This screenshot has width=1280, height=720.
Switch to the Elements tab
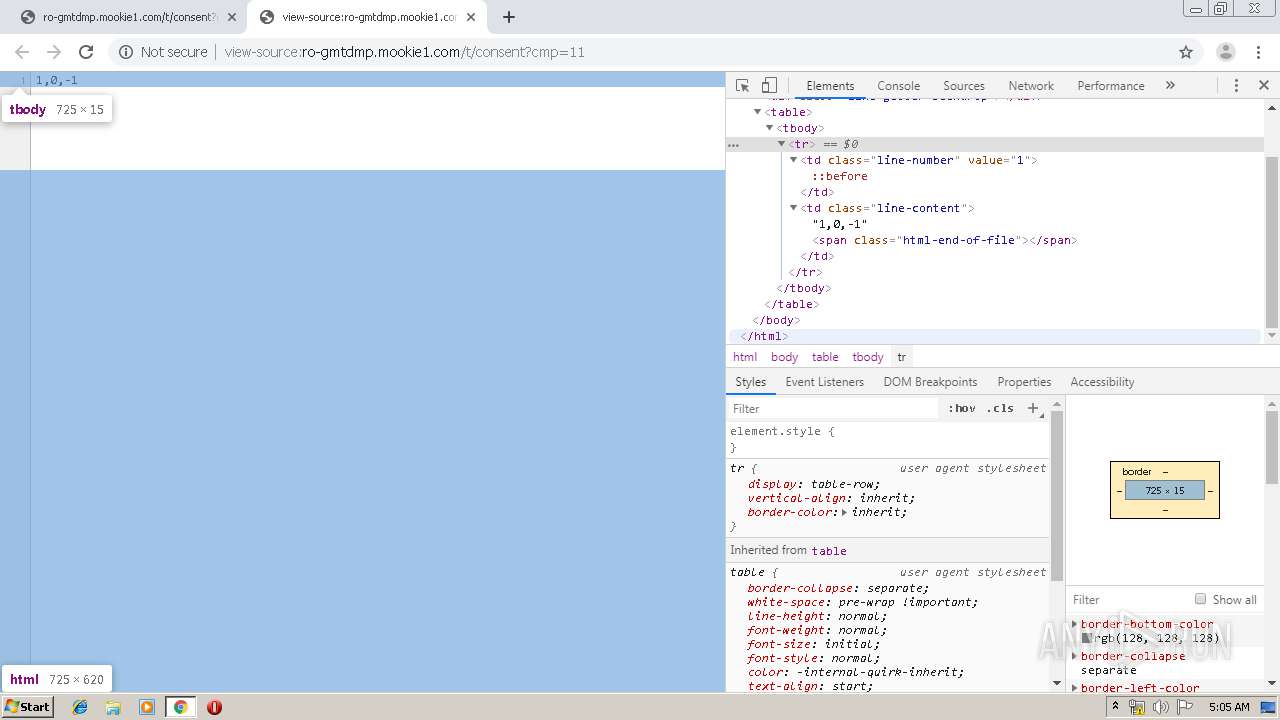[x=830, y=86]
